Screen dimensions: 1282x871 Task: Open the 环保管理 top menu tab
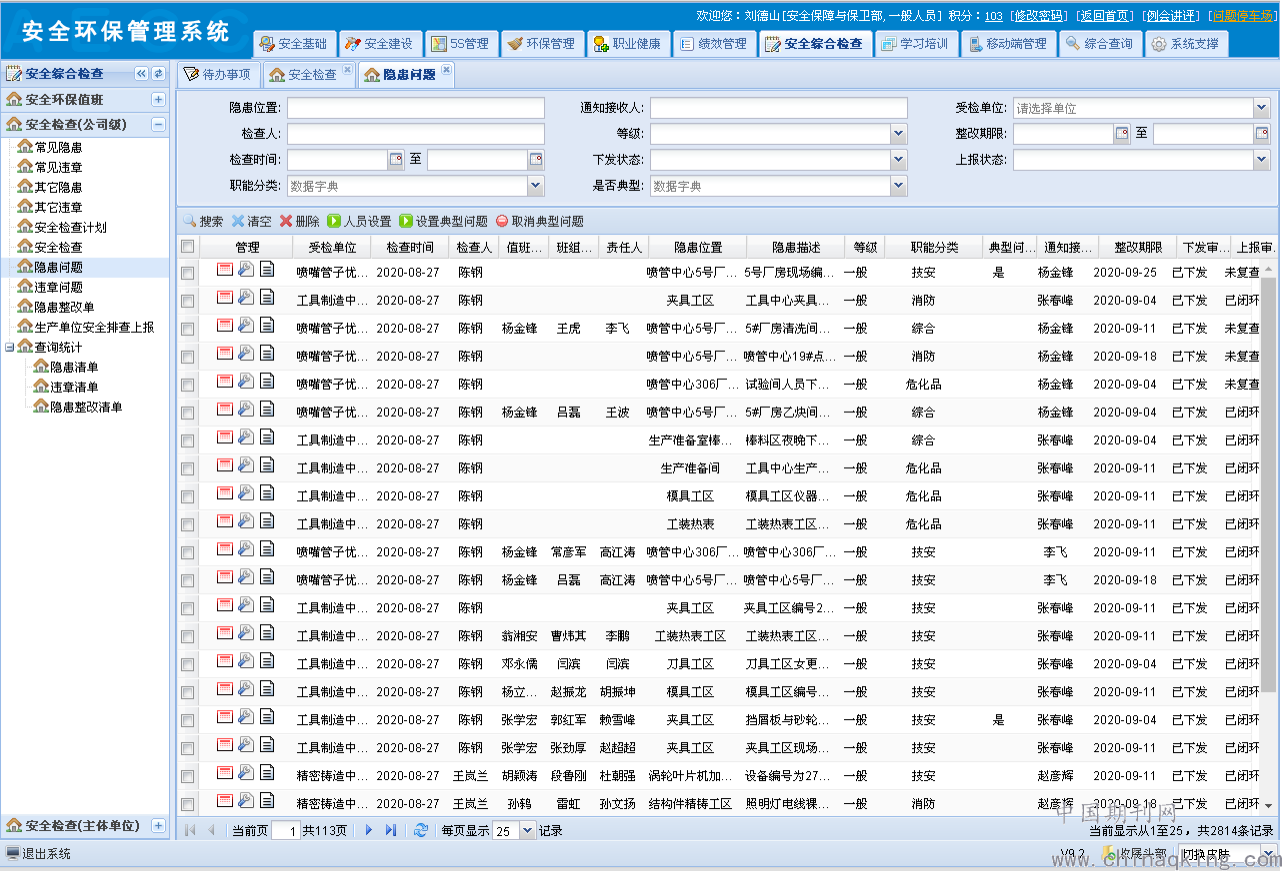tap(541, 44)
